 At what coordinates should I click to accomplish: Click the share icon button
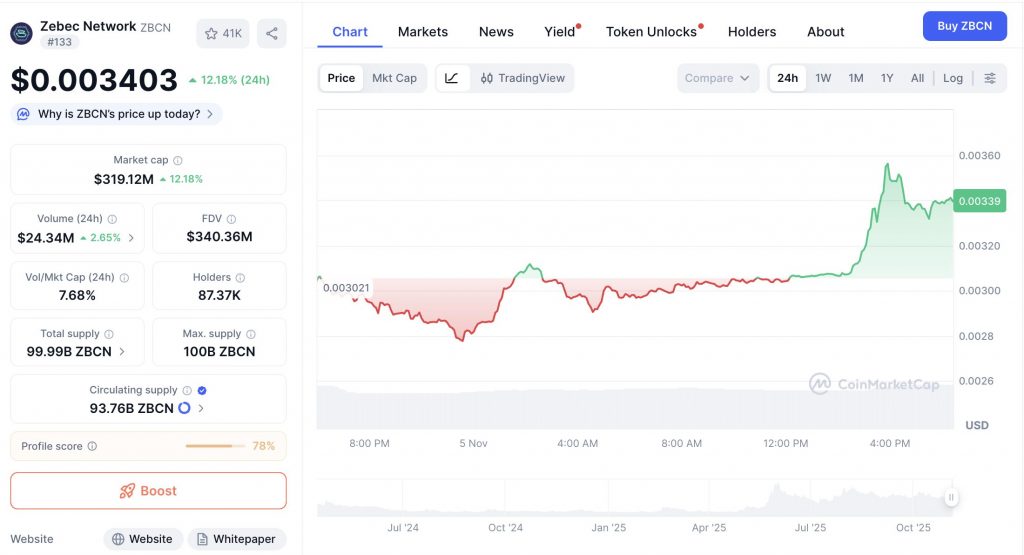click(272, 33)
